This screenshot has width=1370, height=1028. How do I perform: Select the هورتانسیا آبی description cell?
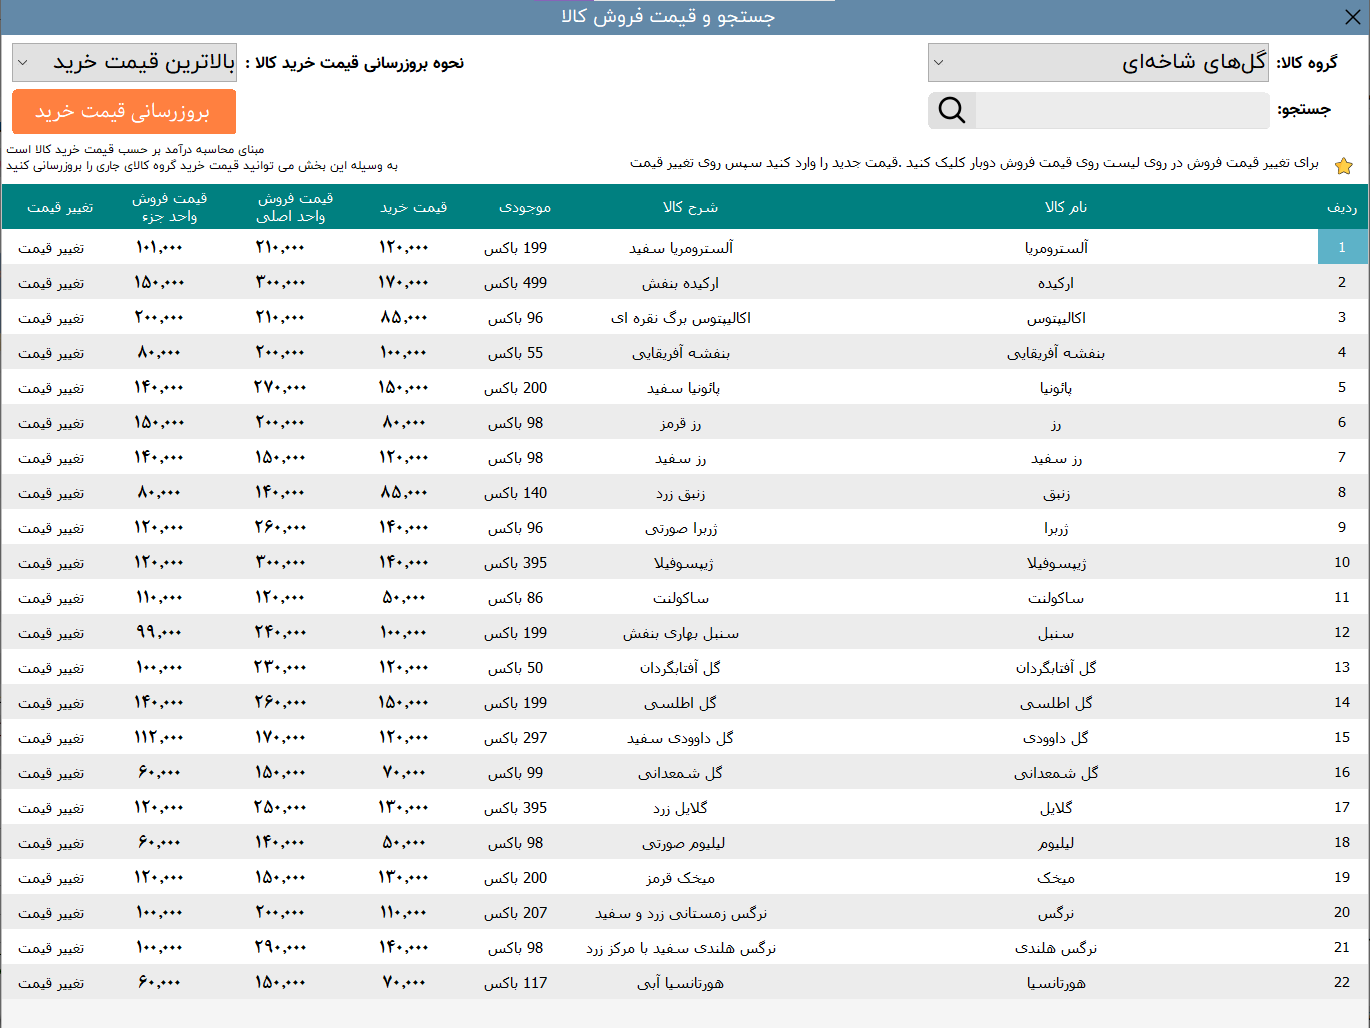coord(681,983)
